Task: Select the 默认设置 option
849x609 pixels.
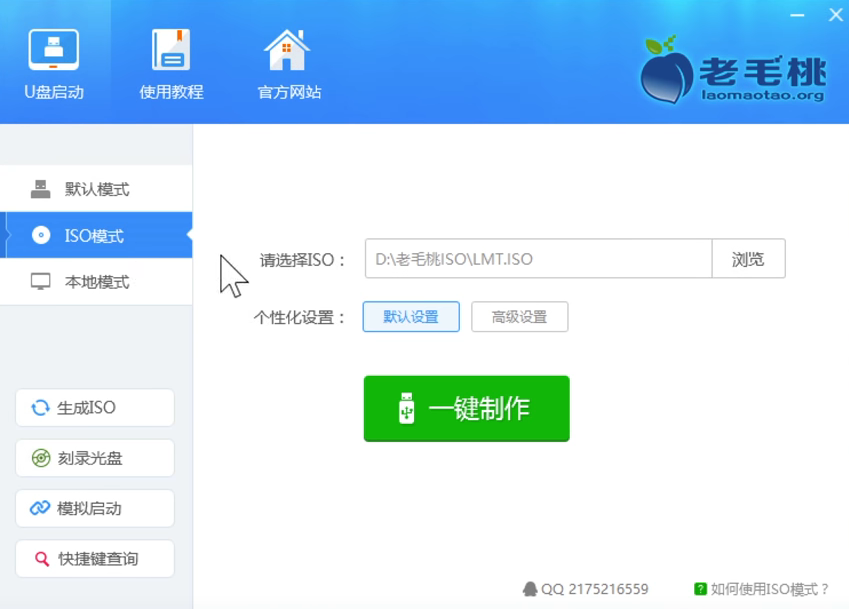Action: point(409,316)
